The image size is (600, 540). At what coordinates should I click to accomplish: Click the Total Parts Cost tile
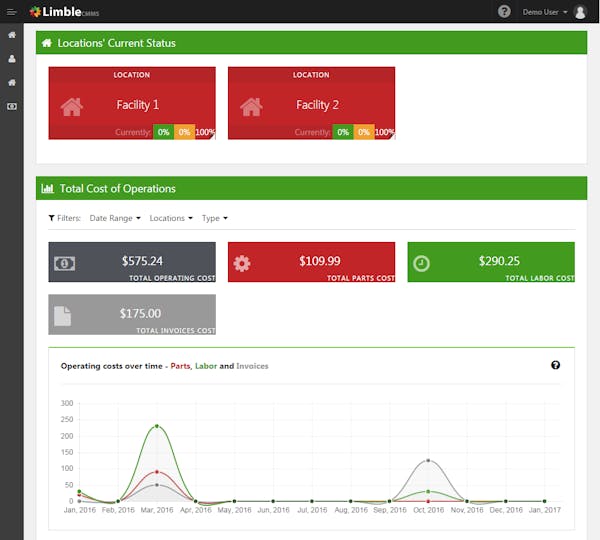pos(311,262)
